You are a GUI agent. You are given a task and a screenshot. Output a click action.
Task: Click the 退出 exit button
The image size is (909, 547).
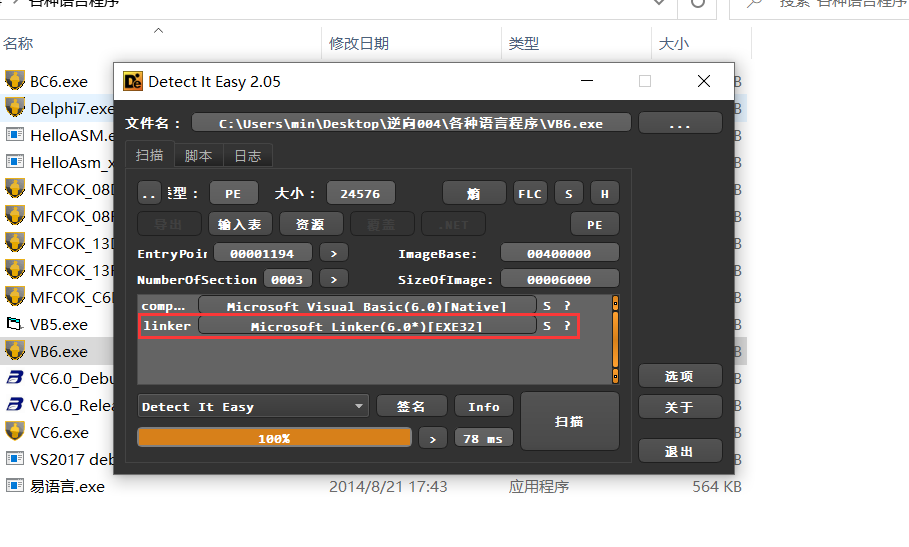point(680,451)
